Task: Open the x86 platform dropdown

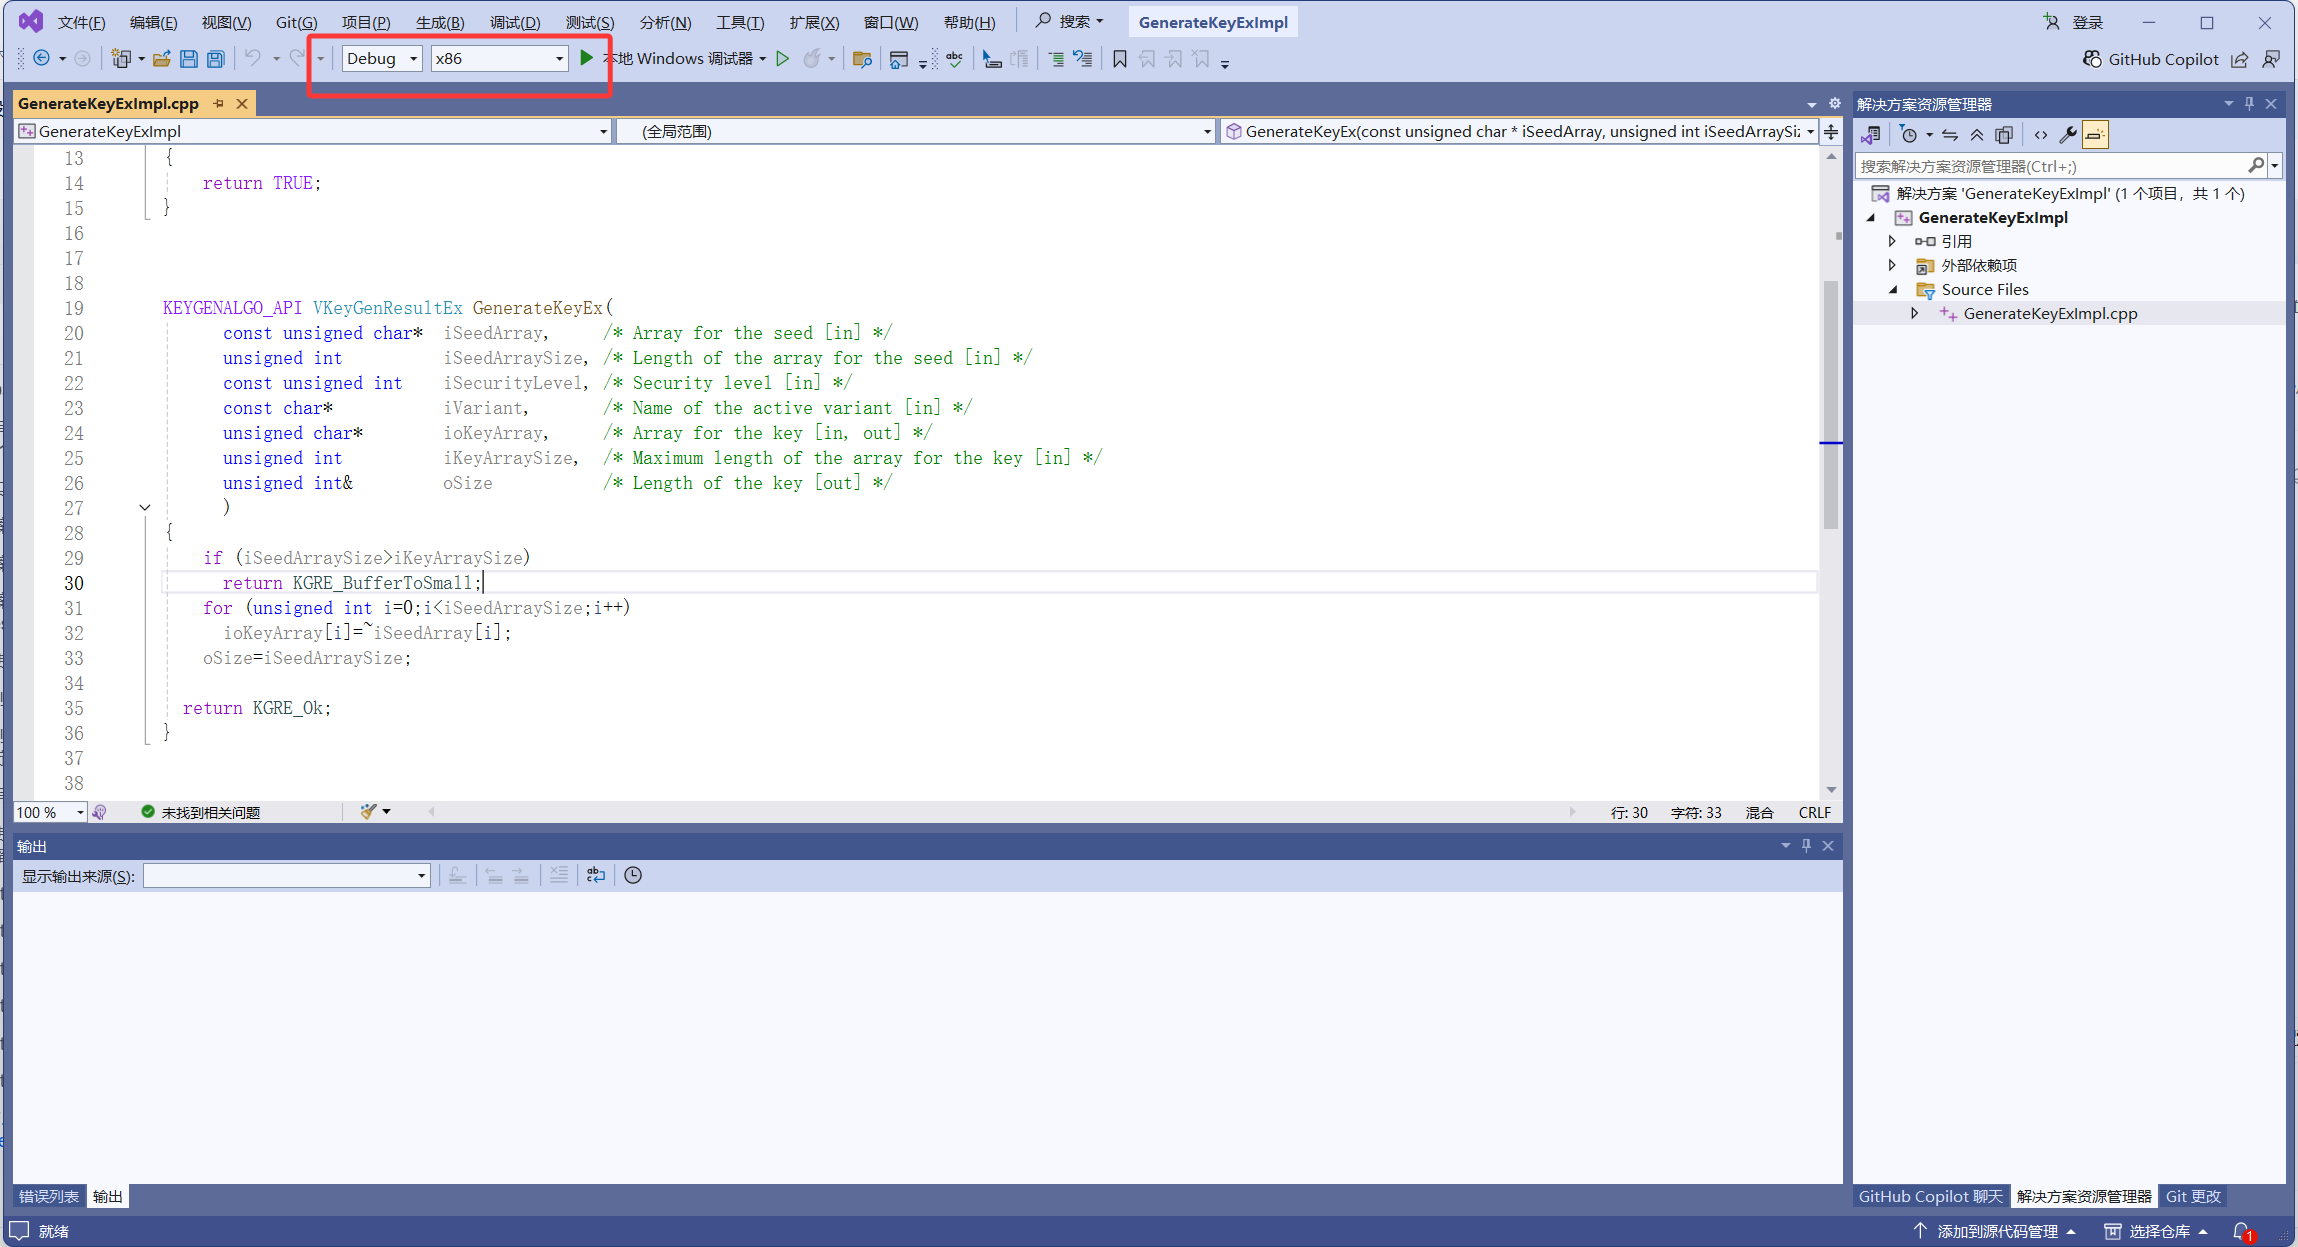Action: pos(499,59)
